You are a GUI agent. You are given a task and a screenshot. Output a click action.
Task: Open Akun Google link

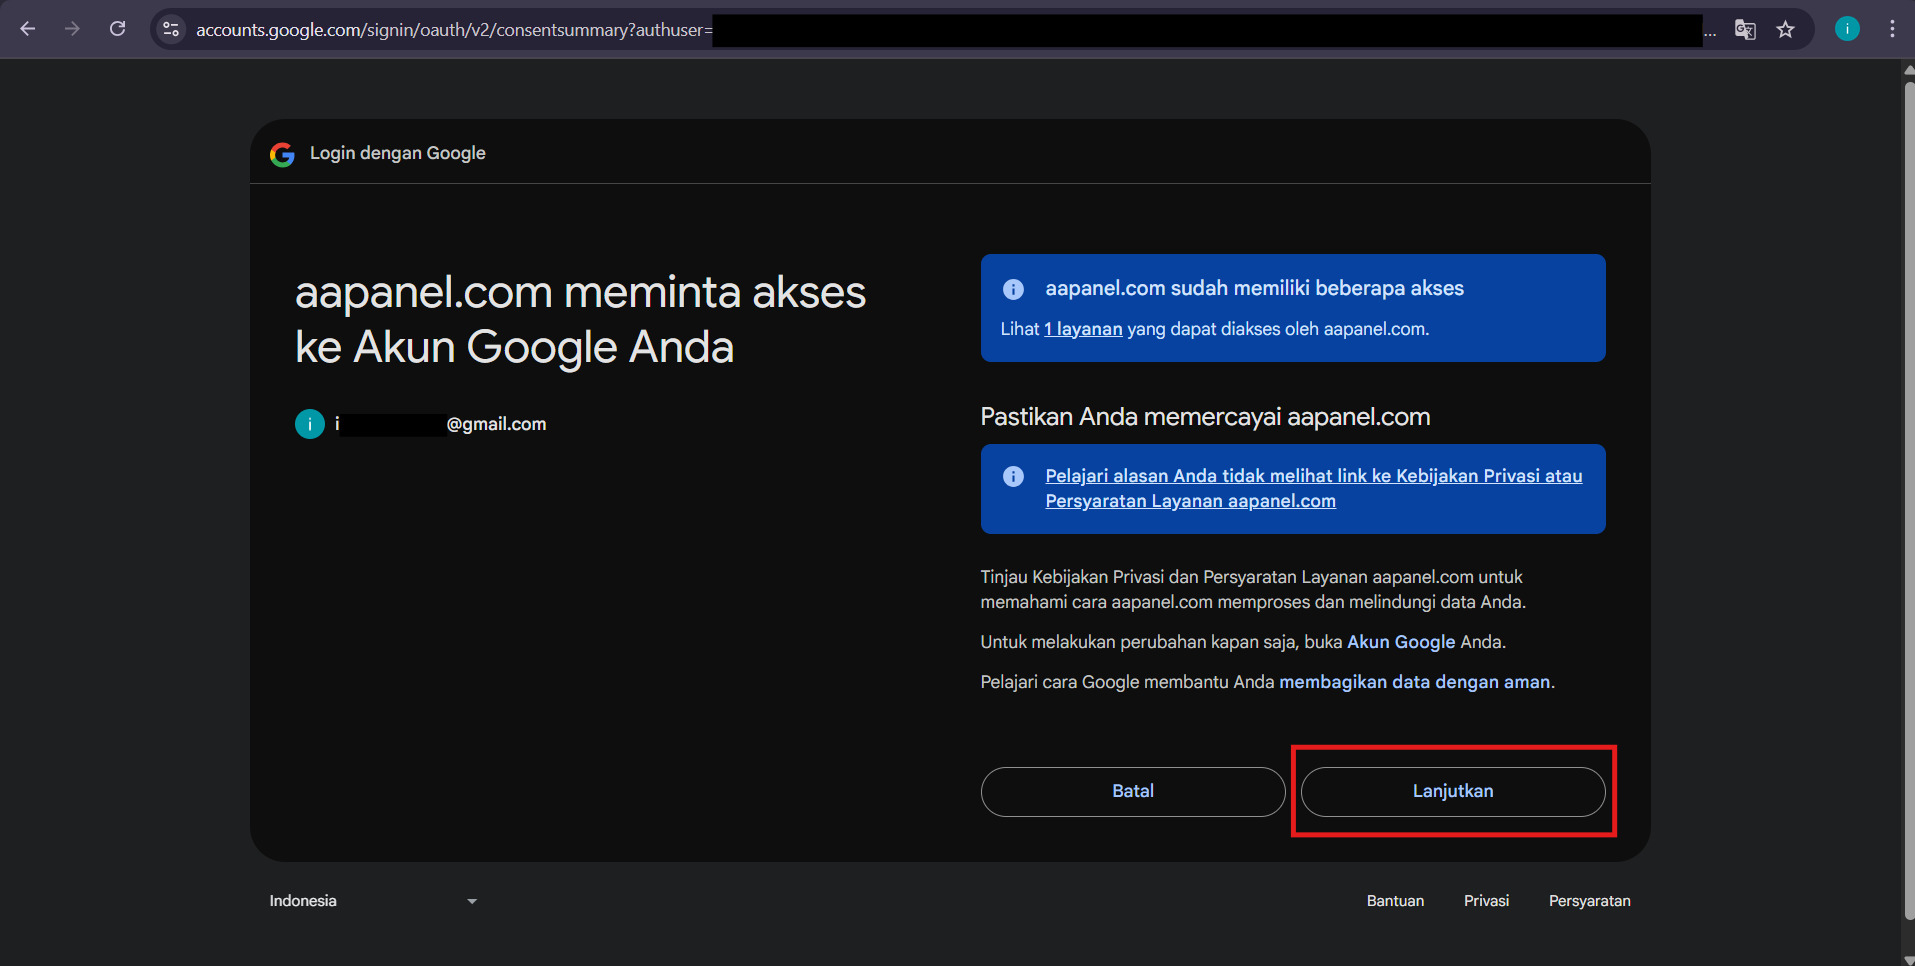coord(1400,641)
